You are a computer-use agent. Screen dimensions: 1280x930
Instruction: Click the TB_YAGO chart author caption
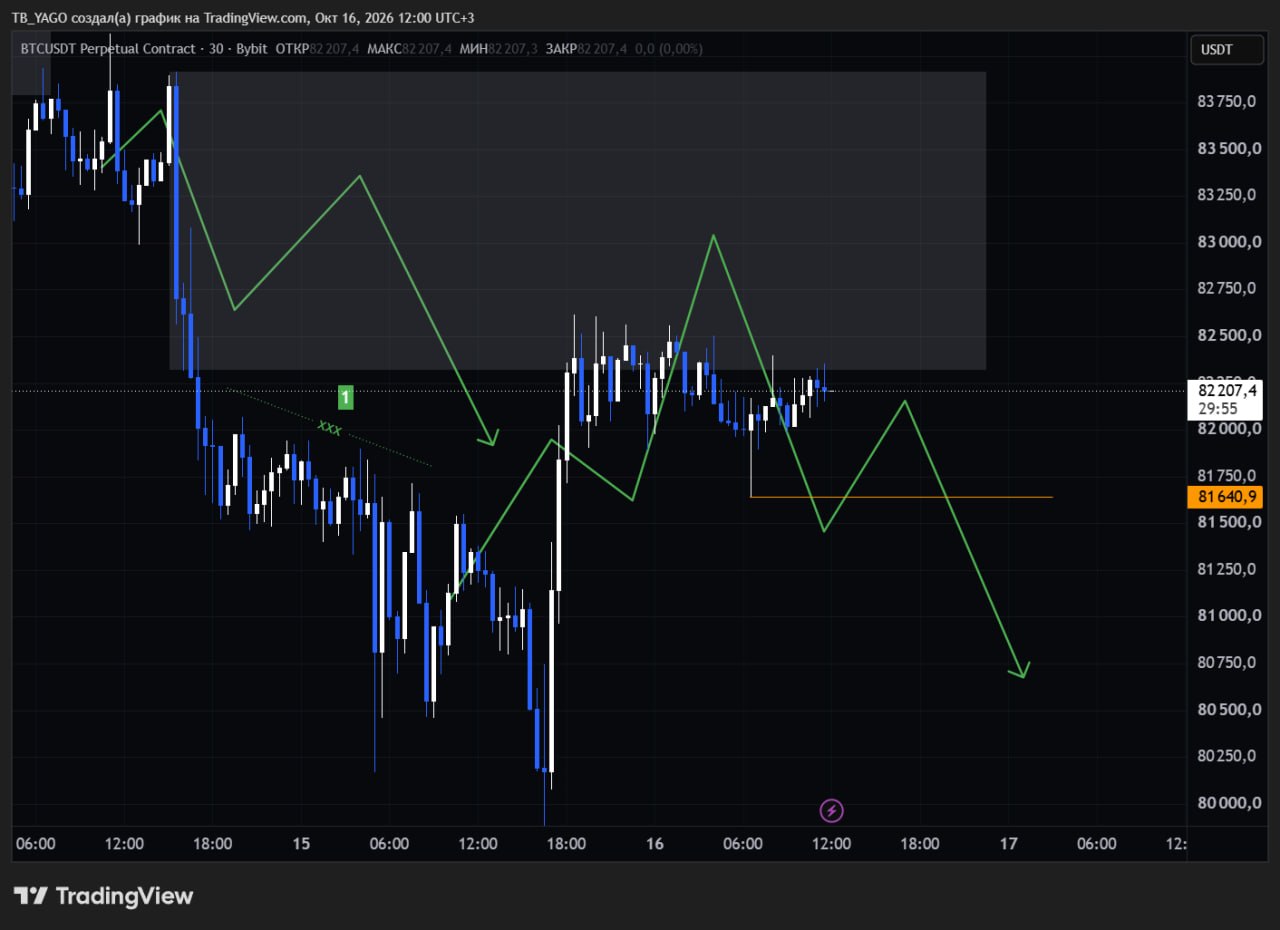pyautogui.click(x=243, y=18)
